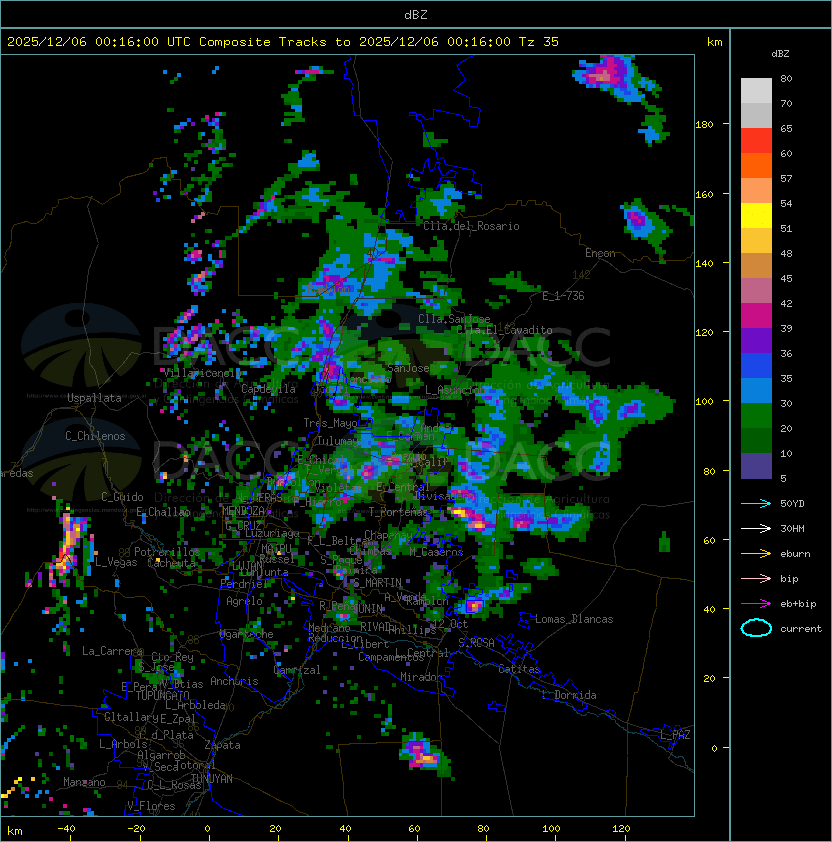Click the 140 mark on the vertical axis
This screenshot has width=832, height=842.
[704, 263]
